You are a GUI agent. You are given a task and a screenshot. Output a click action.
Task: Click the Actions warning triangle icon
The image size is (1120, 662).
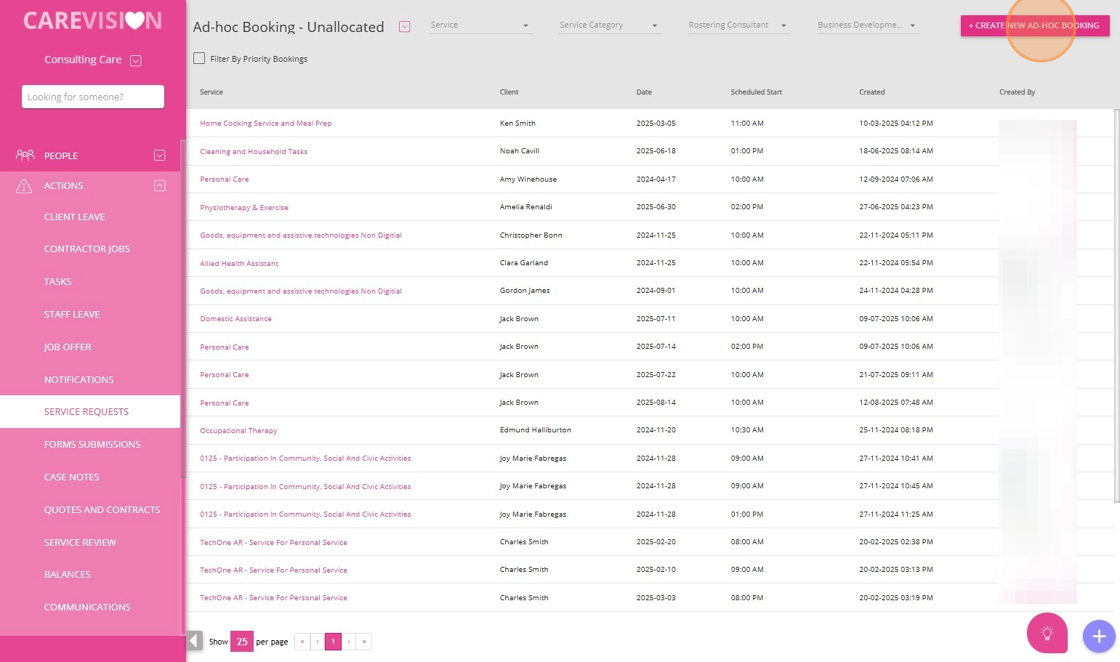tap(25, 186)
